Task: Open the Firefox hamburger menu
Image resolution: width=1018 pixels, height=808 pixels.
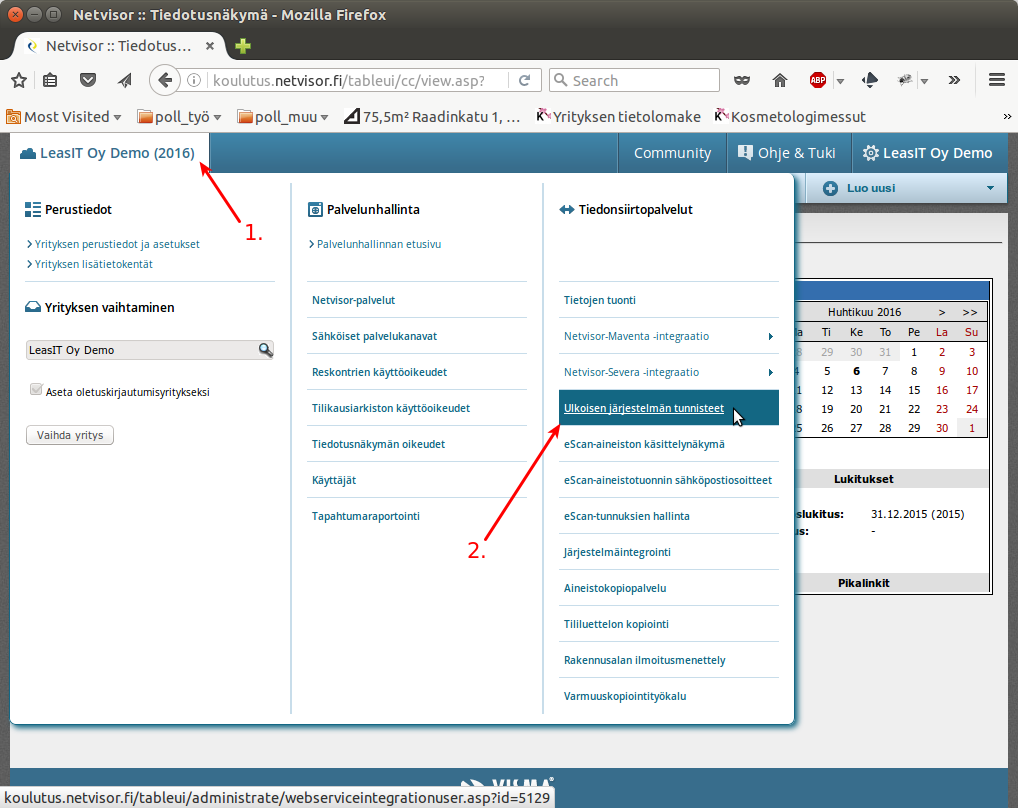Action: point(996,80)
